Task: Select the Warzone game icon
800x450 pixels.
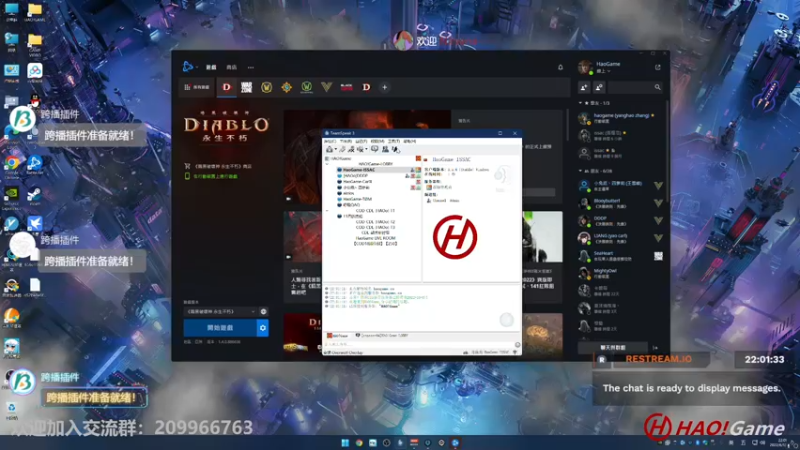Action: pos(246,87)
